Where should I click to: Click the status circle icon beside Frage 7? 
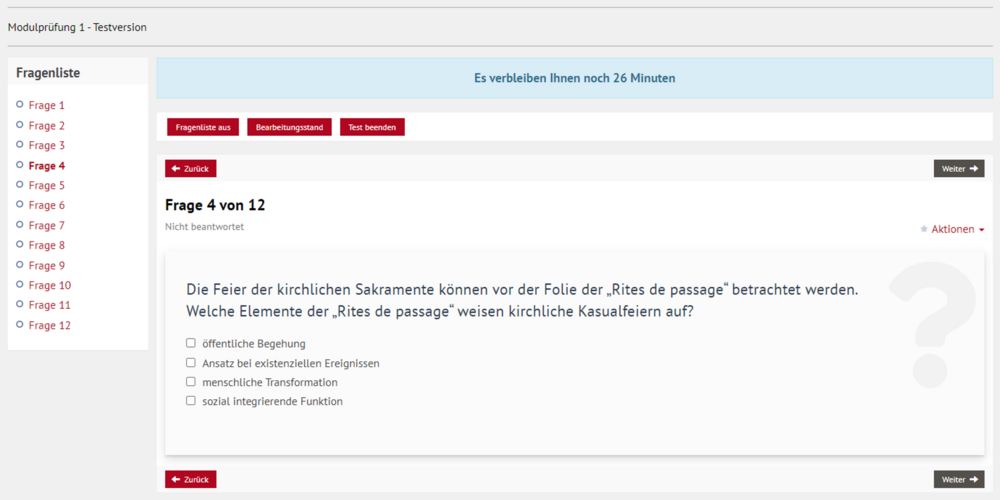pyautogui.click(x=20, y=224)
